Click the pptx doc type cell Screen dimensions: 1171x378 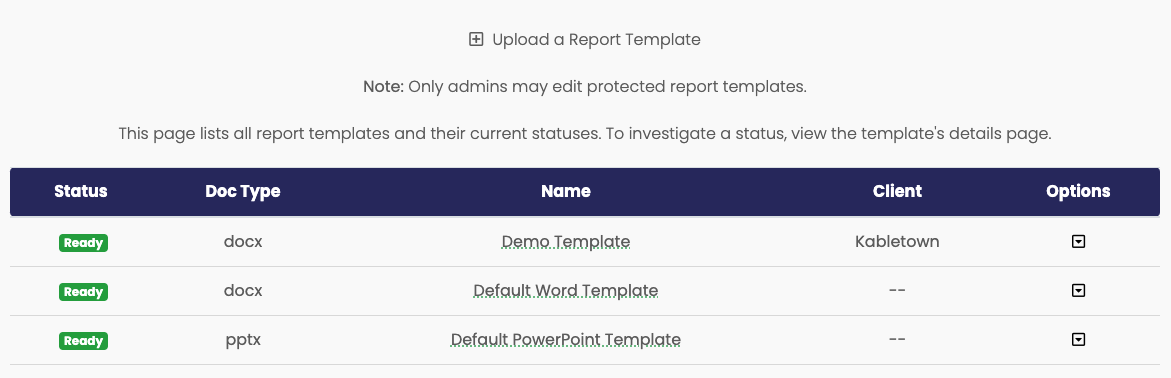click(243, 340)
